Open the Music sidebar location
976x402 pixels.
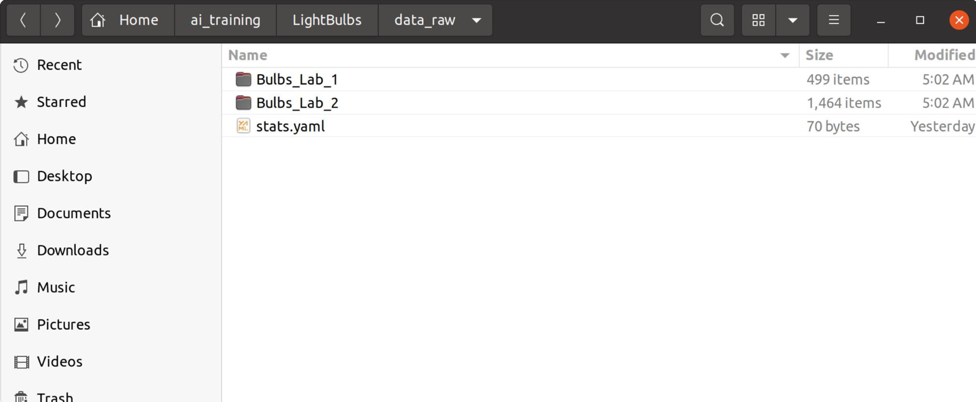click(x=55, y=287)
